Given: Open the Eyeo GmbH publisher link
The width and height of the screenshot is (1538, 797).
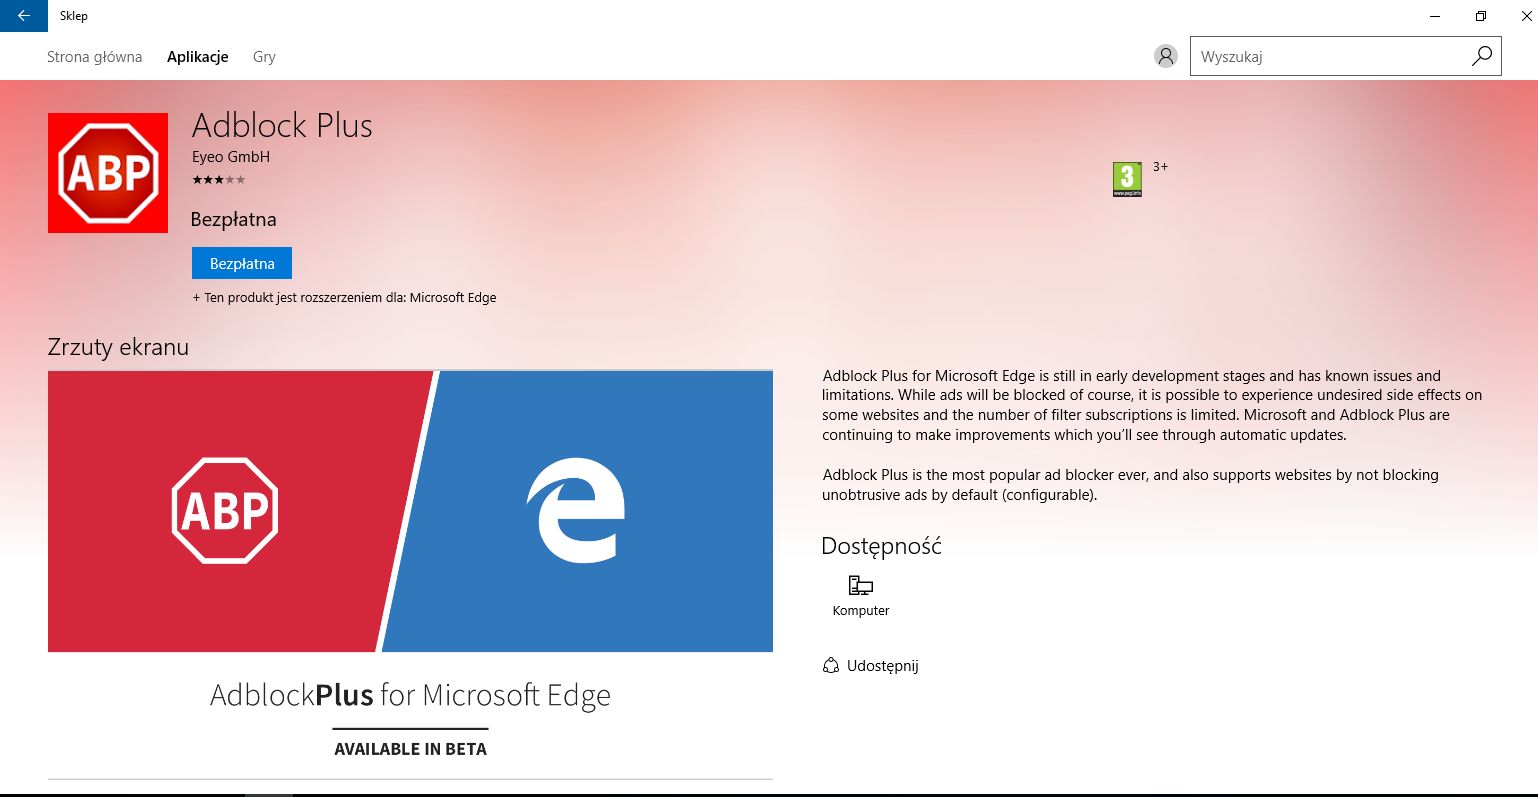Looking at the screenshot, I should (231, 157).
